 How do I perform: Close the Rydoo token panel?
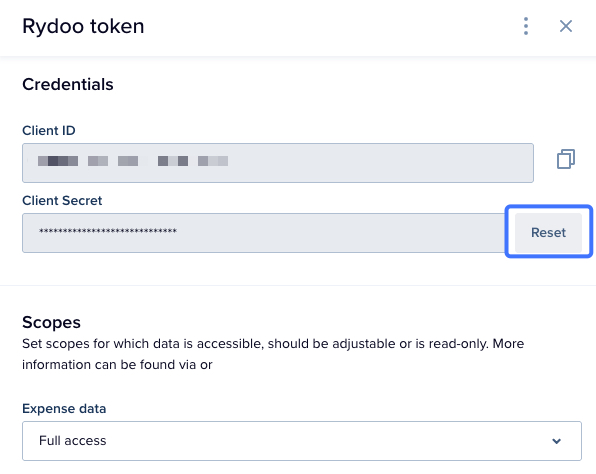click(566, 26)
